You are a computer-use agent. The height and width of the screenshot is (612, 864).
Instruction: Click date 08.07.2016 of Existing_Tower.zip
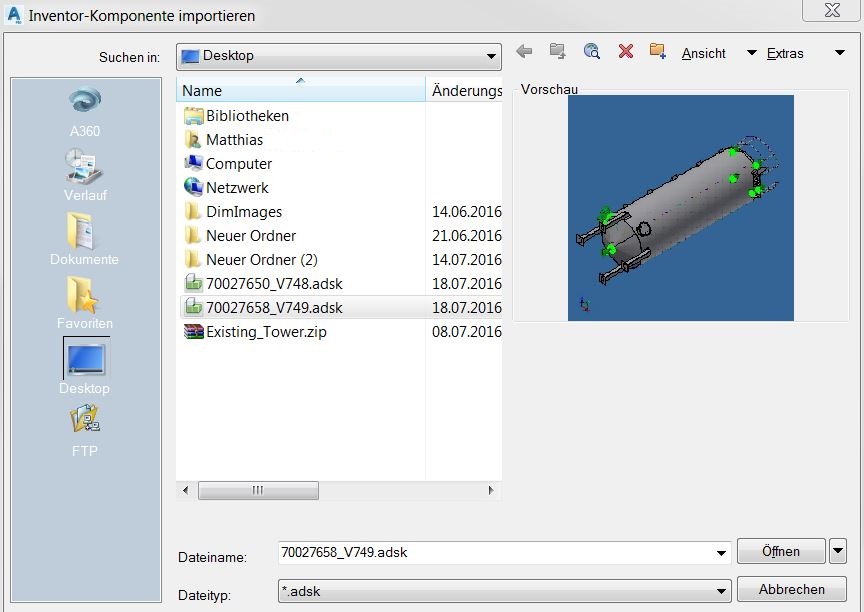click(x=467, y=332)
